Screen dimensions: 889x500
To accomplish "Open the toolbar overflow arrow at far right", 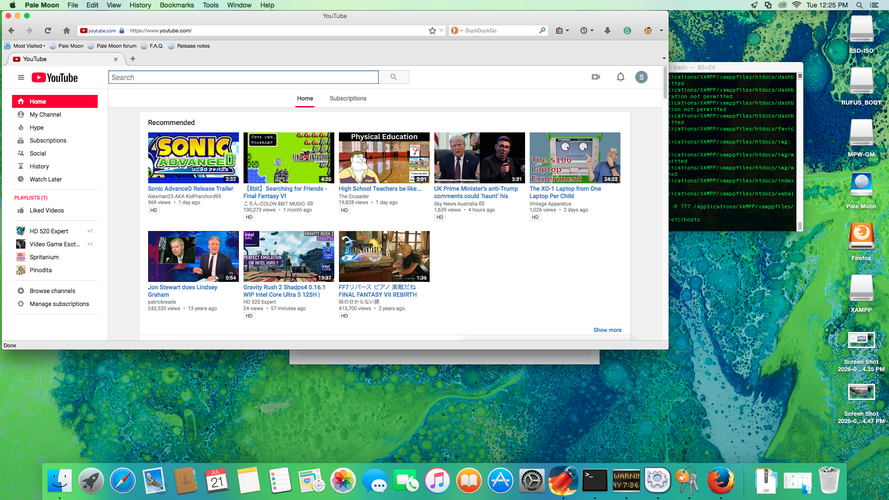I will (x=661, y=31).
